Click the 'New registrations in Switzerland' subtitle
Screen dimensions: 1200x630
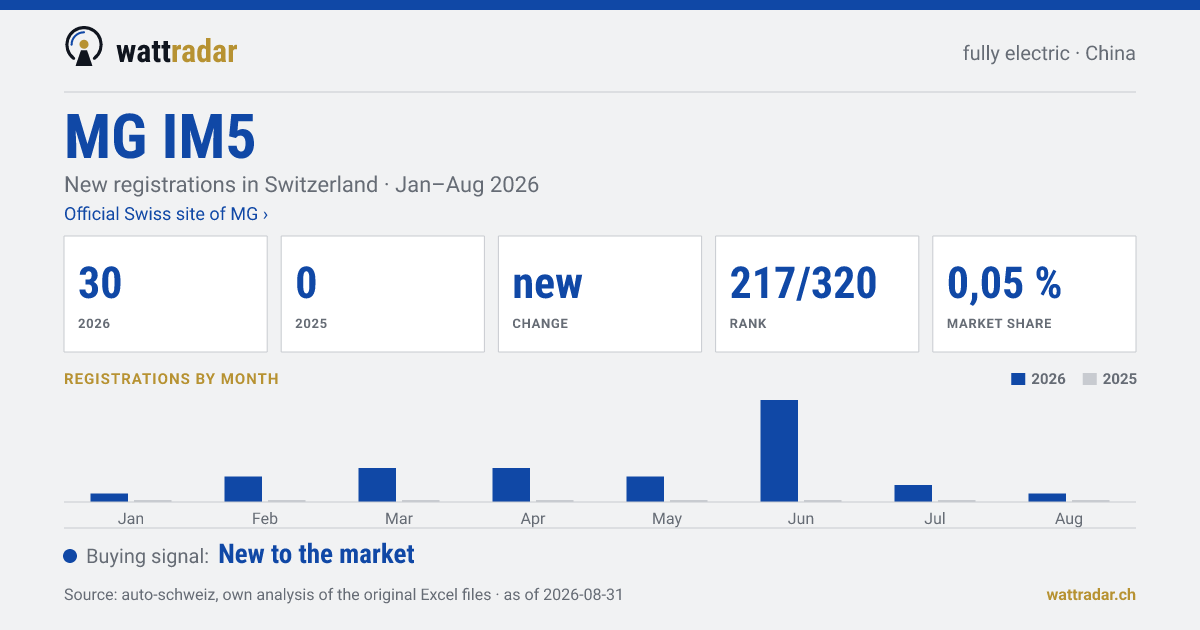(x=301, y=185)
